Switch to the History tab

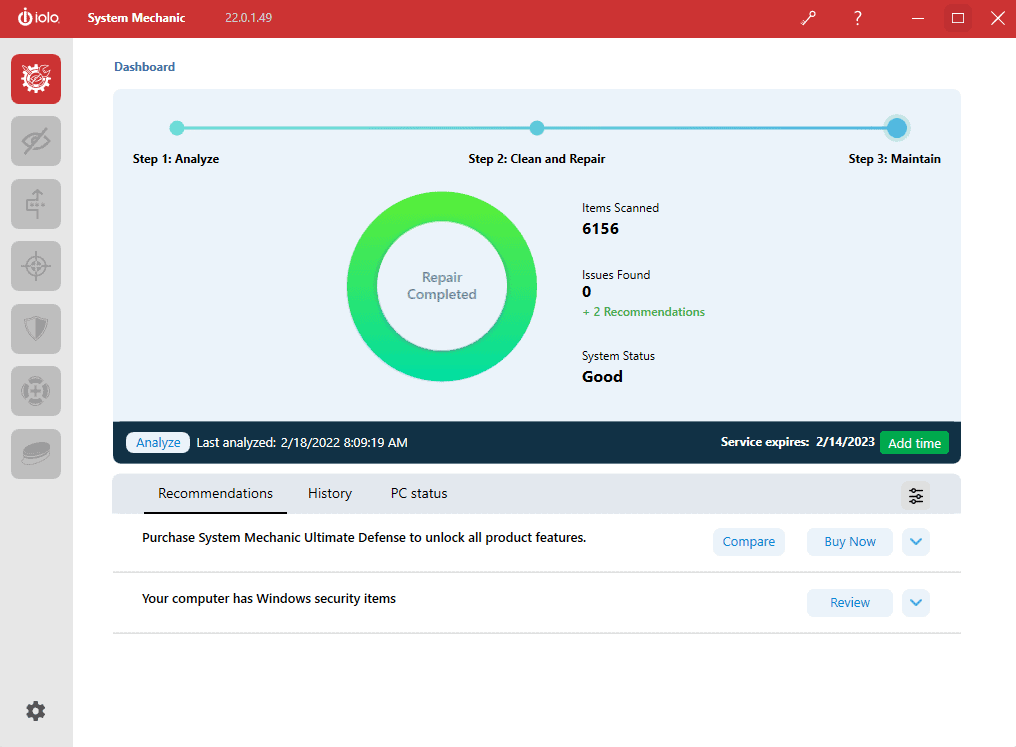tap(330, 493)
